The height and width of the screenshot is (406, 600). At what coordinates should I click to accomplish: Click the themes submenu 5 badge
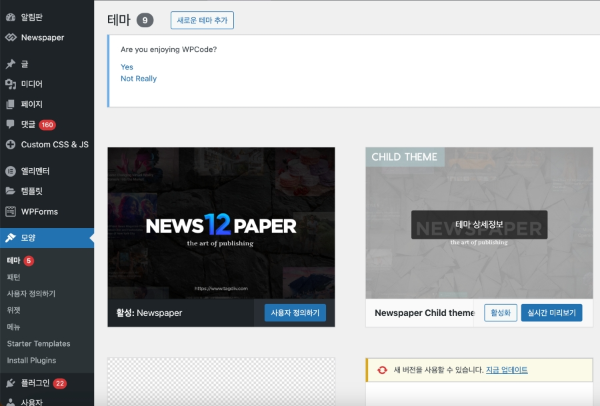(x=29, y=261)
